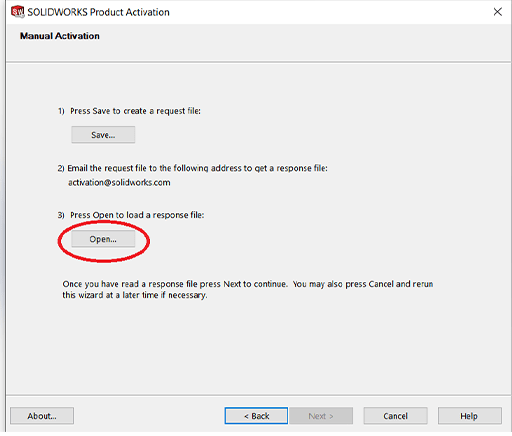Cancel the activation wizard
The width and height of the screenshot is (512, 436).
(x=395, y=416)
